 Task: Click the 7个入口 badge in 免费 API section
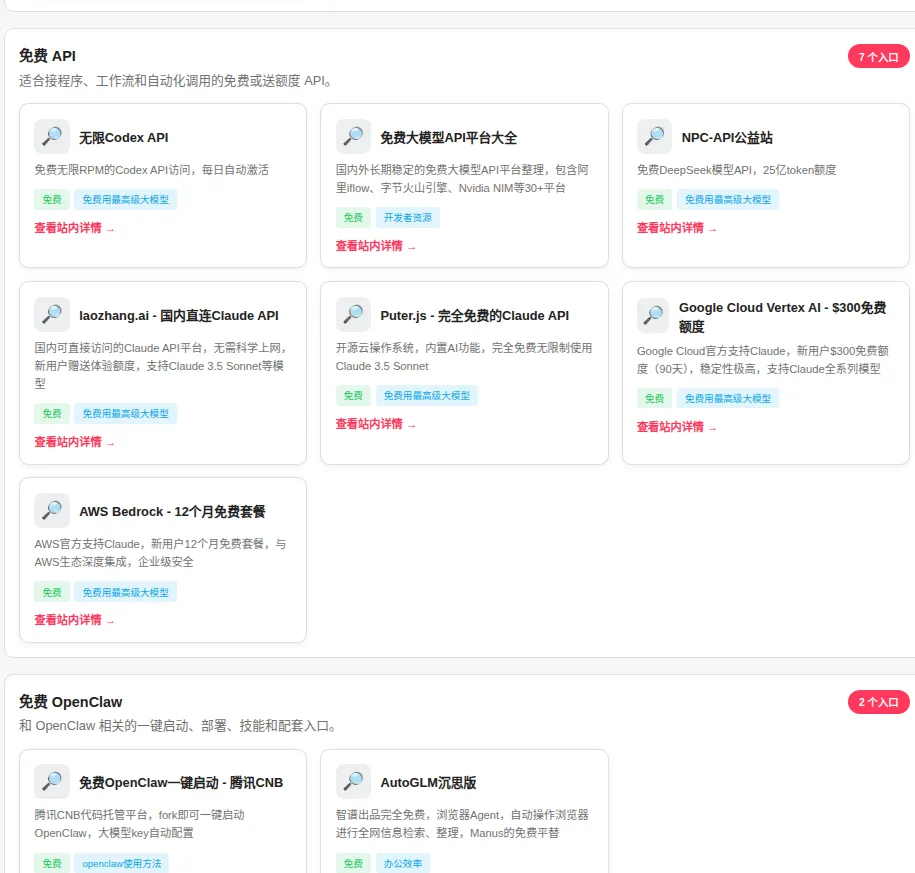(x=878, y=57)
